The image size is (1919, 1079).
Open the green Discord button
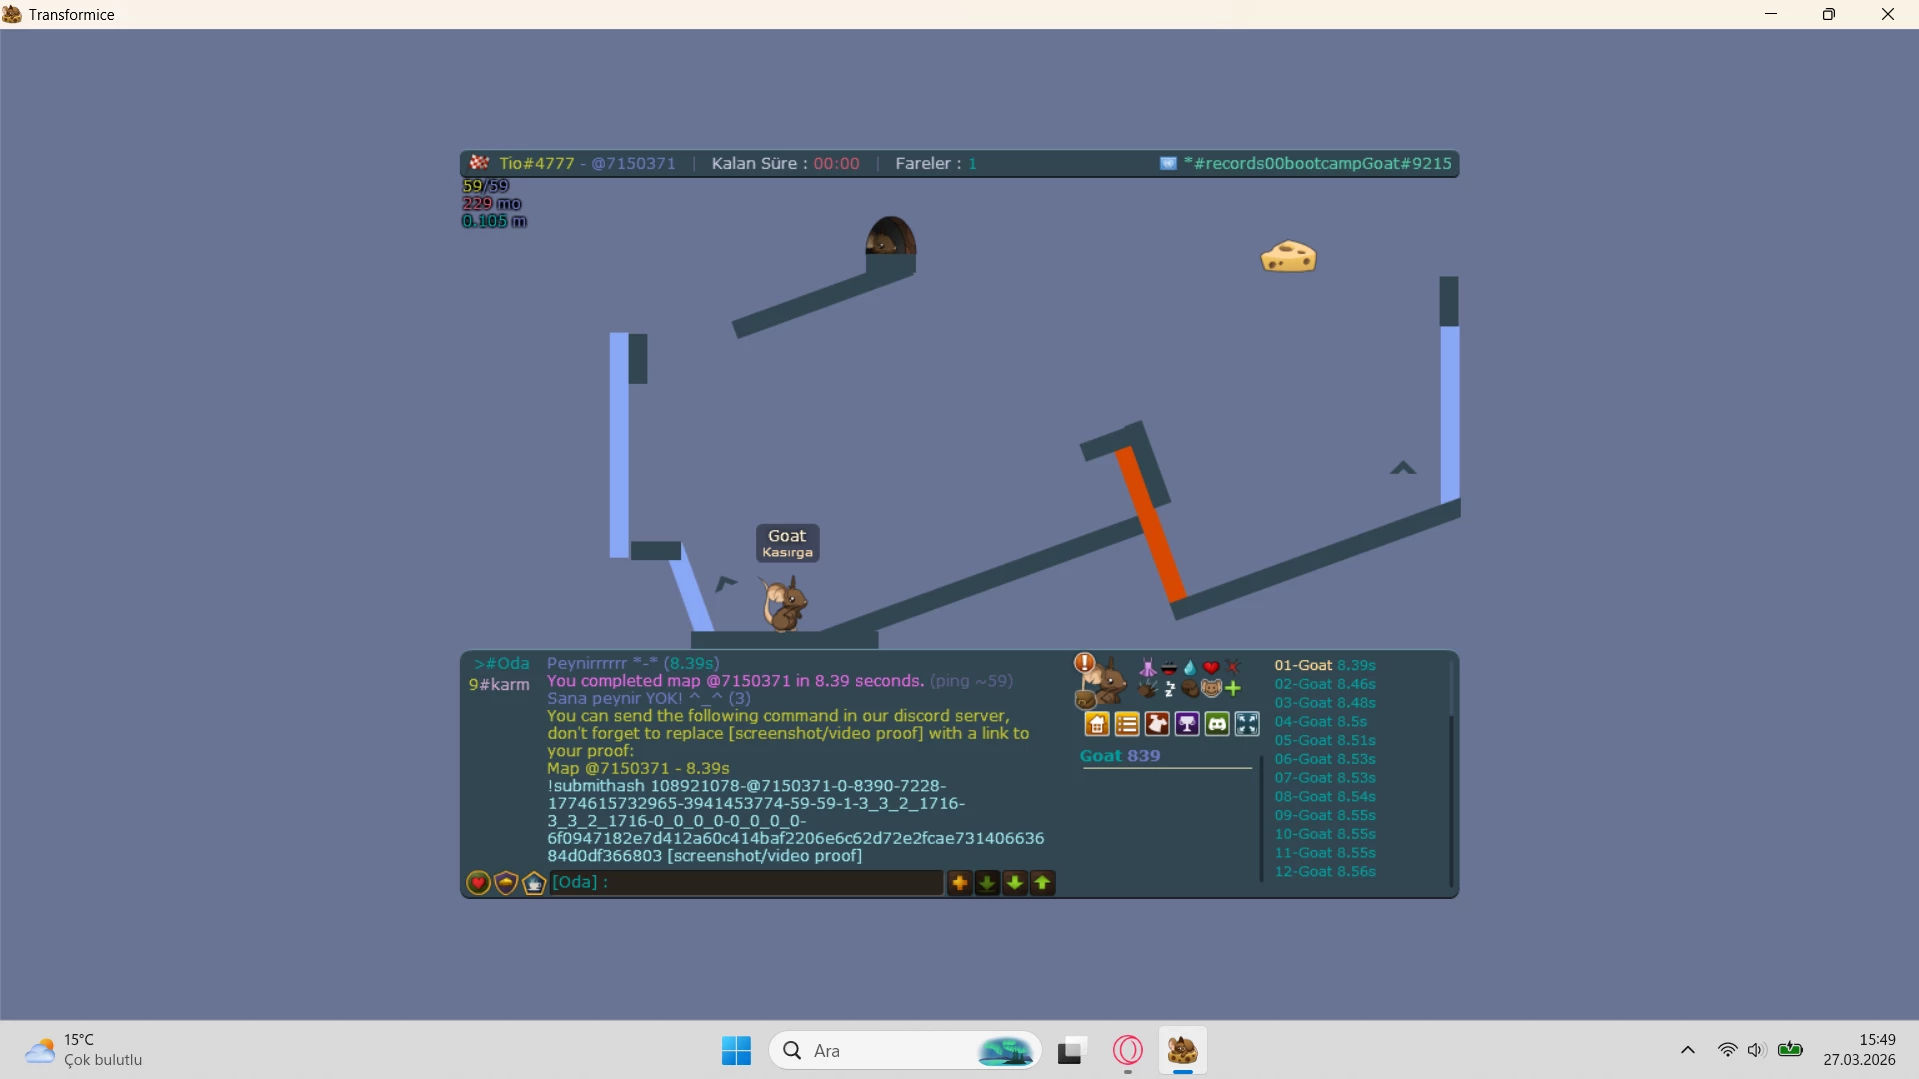tap(1217, 724)
